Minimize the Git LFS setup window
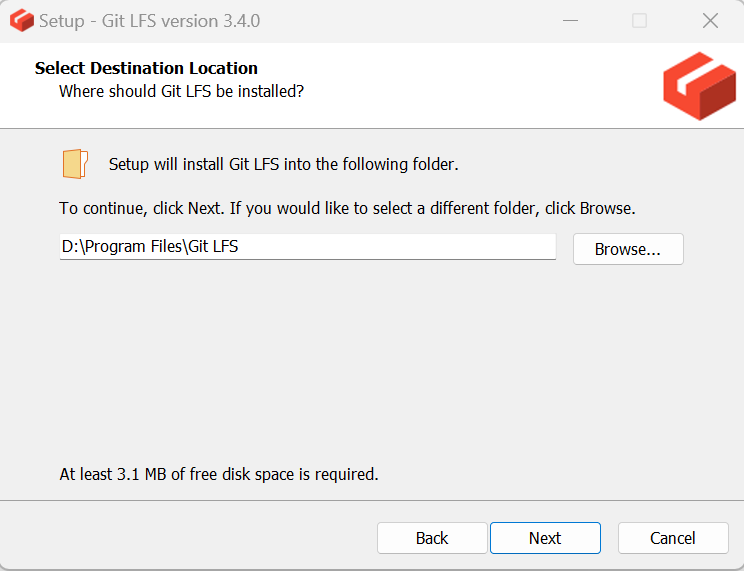 (570, 21)
